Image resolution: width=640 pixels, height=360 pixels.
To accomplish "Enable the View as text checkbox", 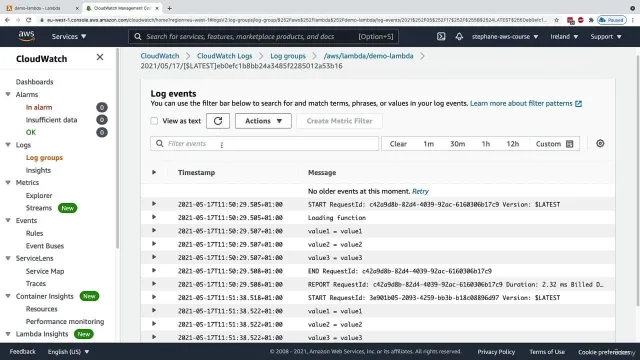I will 154,121.
